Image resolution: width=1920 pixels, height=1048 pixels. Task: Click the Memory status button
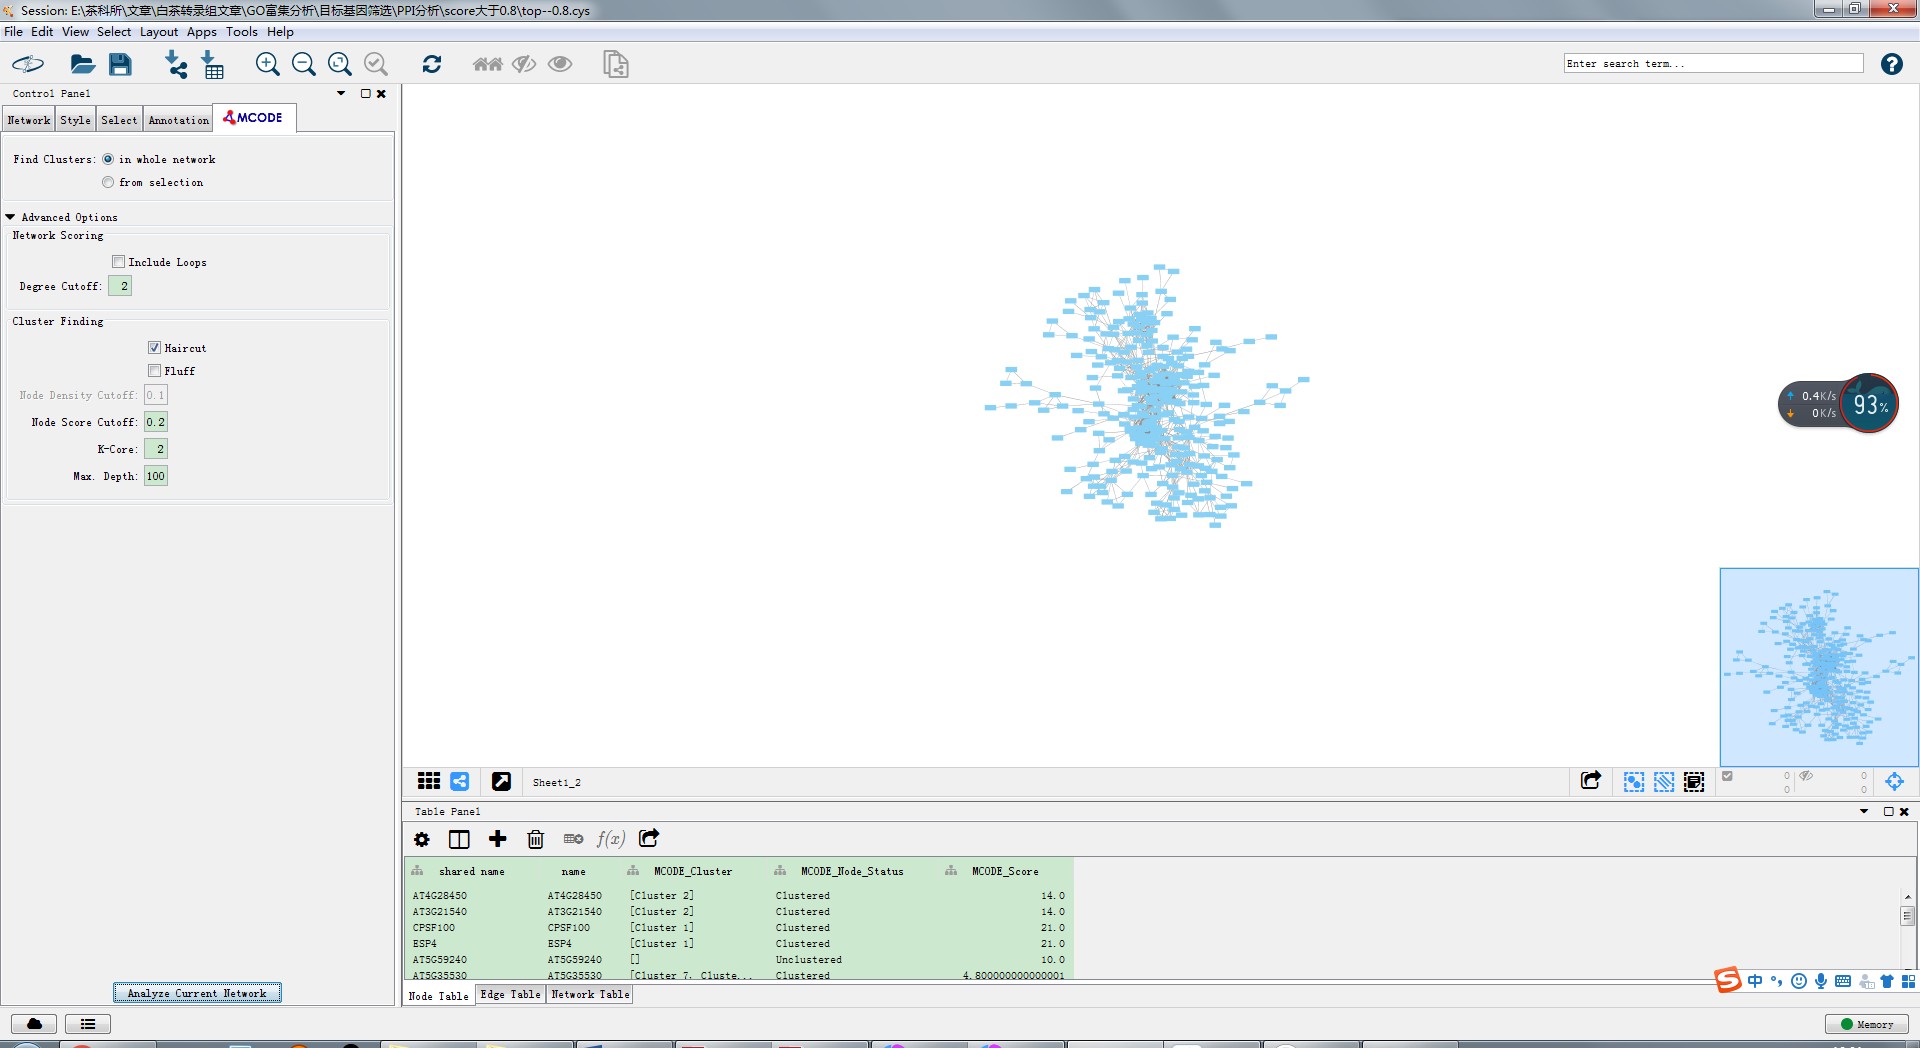pos(1866,1024)
